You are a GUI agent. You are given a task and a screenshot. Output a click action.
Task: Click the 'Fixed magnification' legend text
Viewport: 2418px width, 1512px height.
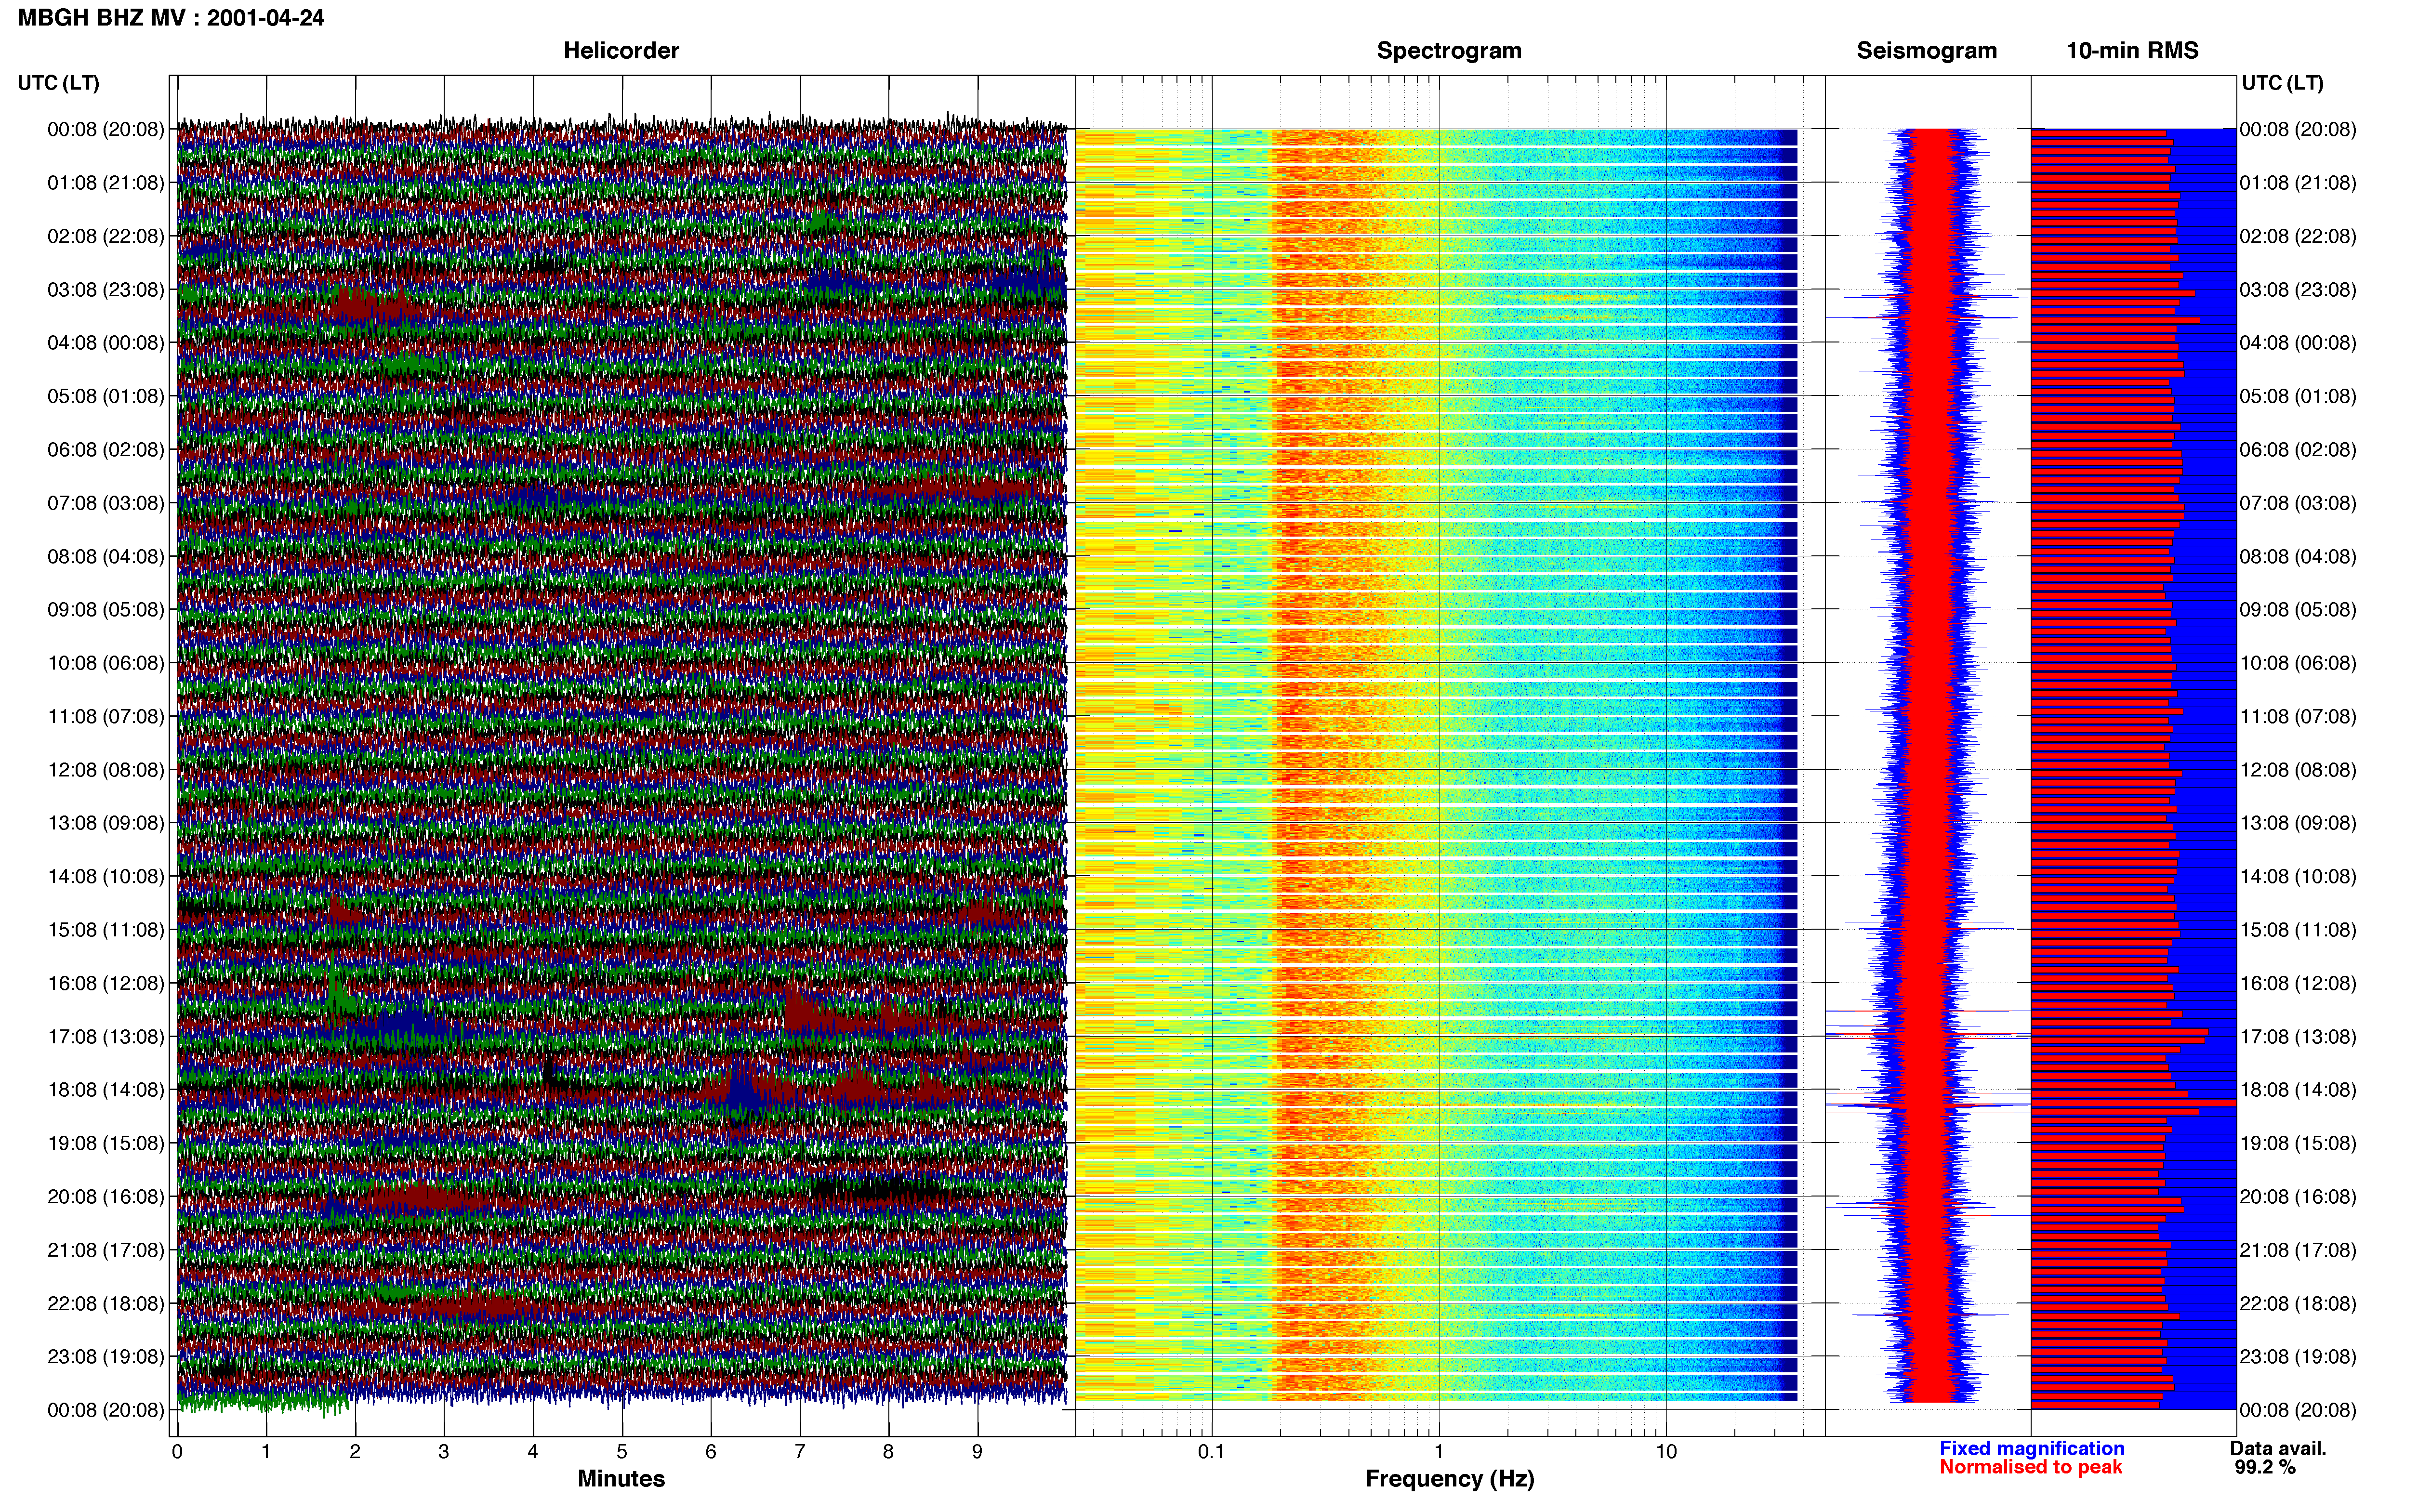click(2031, 1448)
